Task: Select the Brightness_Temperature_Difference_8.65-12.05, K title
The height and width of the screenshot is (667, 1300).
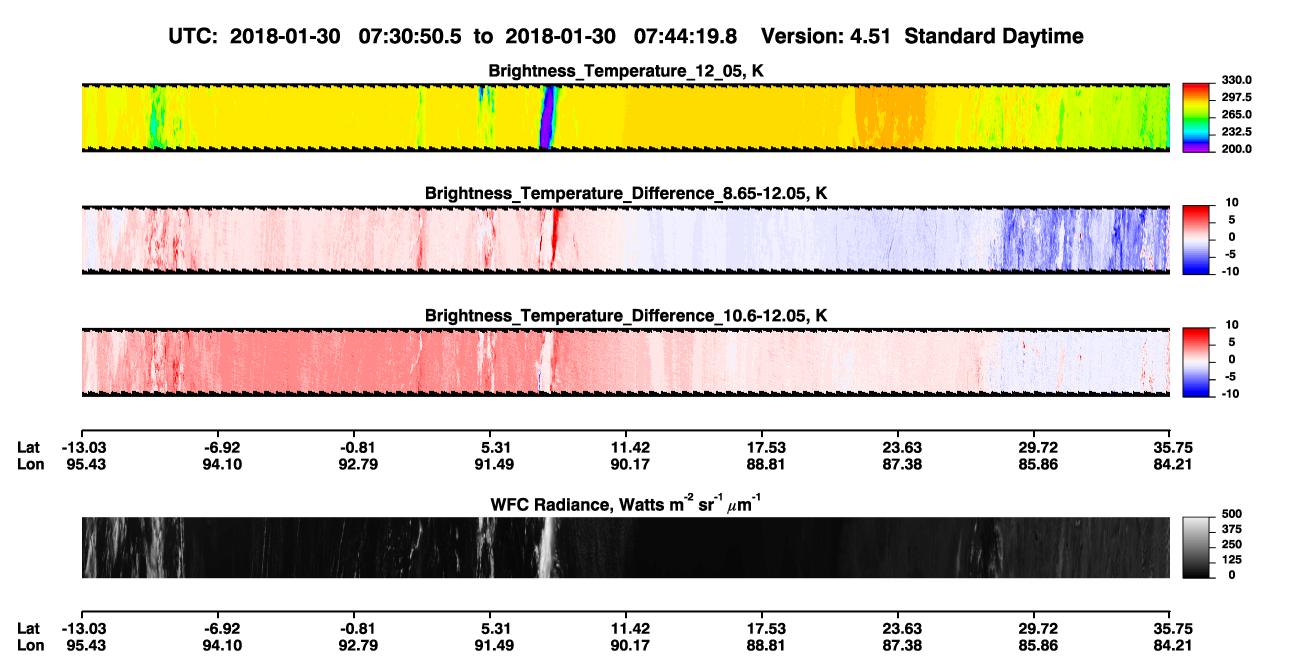Action: tap(626, 193)
